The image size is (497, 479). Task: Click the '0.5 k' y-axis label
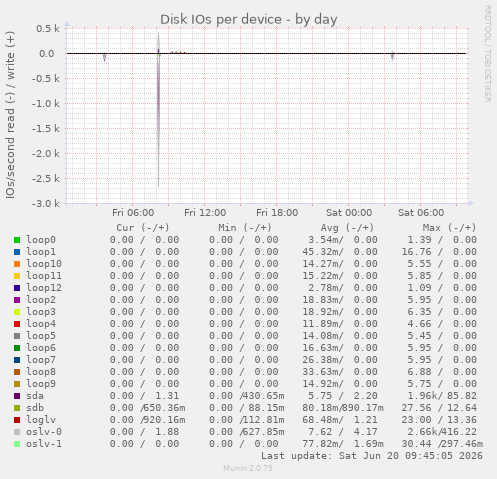pyautogui.click(x=48, y=29)
